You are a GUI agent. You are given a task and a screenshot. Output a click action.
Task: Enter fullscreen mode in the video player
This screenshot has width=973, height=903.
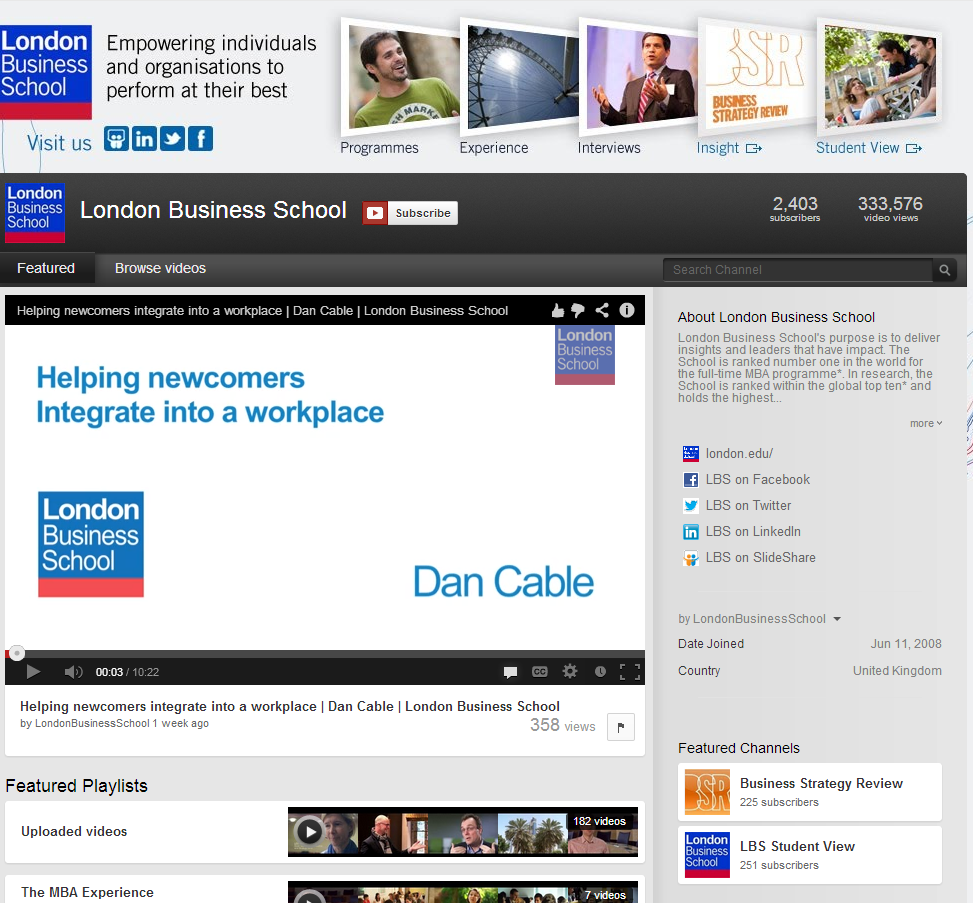(630, 672)
